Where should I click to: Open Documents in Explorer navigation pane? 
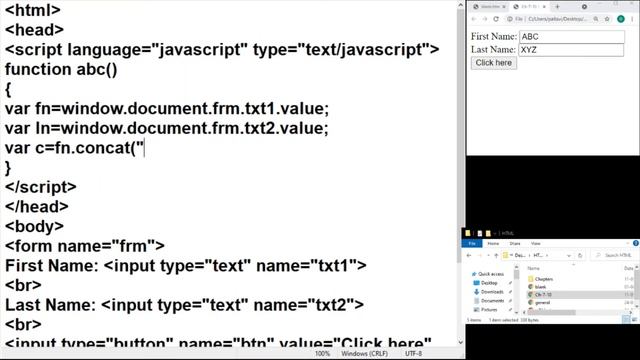click(489, 301)
